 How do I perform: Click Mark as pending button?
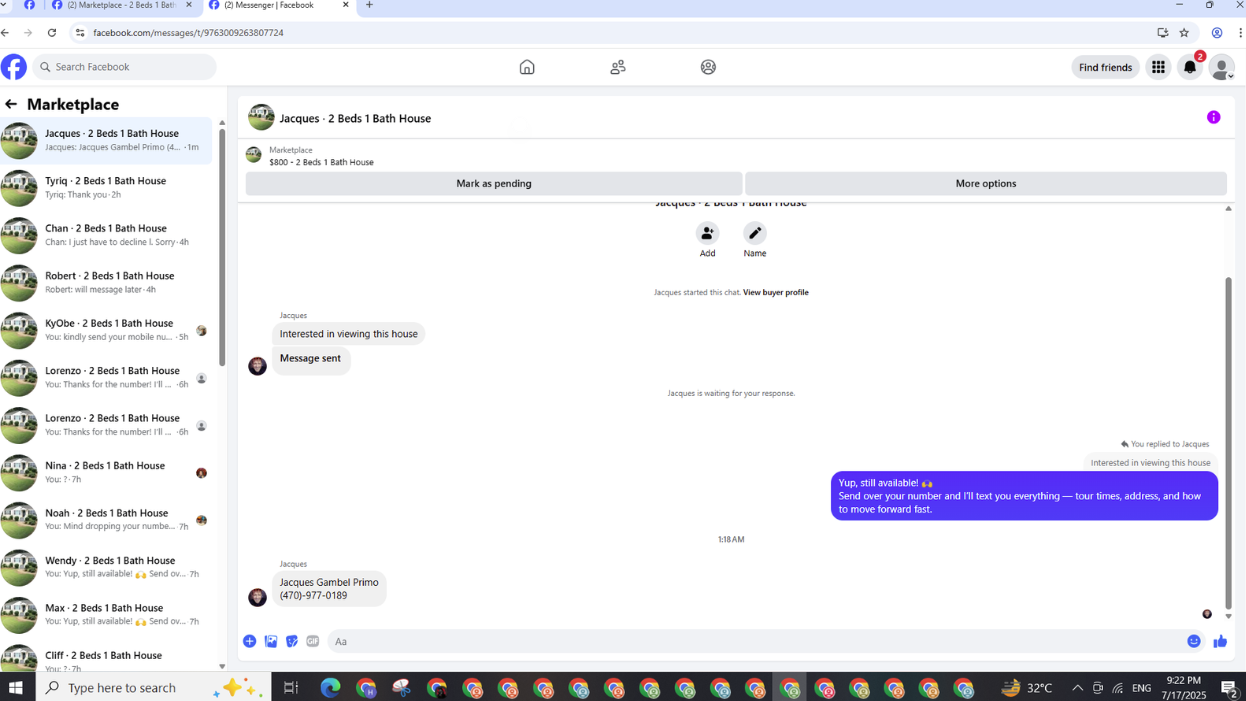pyautogui.click(x=494, y=183)
